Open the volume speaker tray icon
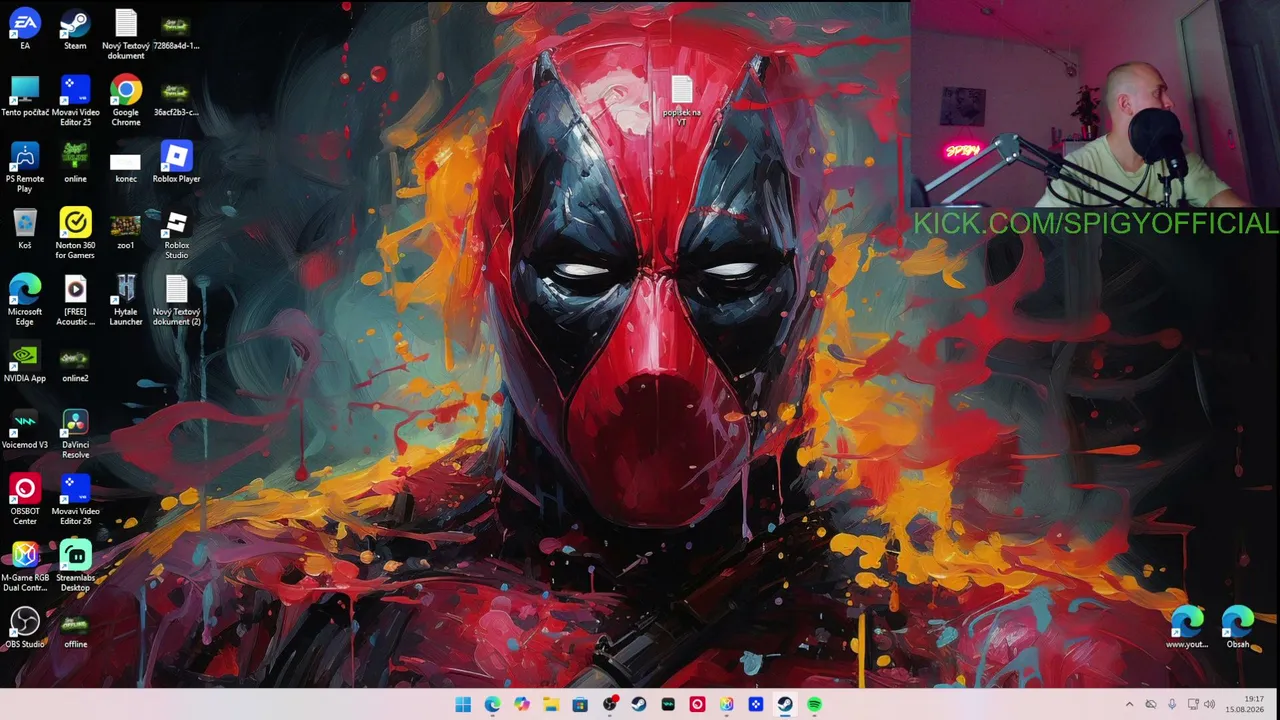Image resolution: width=1280 pixels, height=720 pixels. (1210, 705)
